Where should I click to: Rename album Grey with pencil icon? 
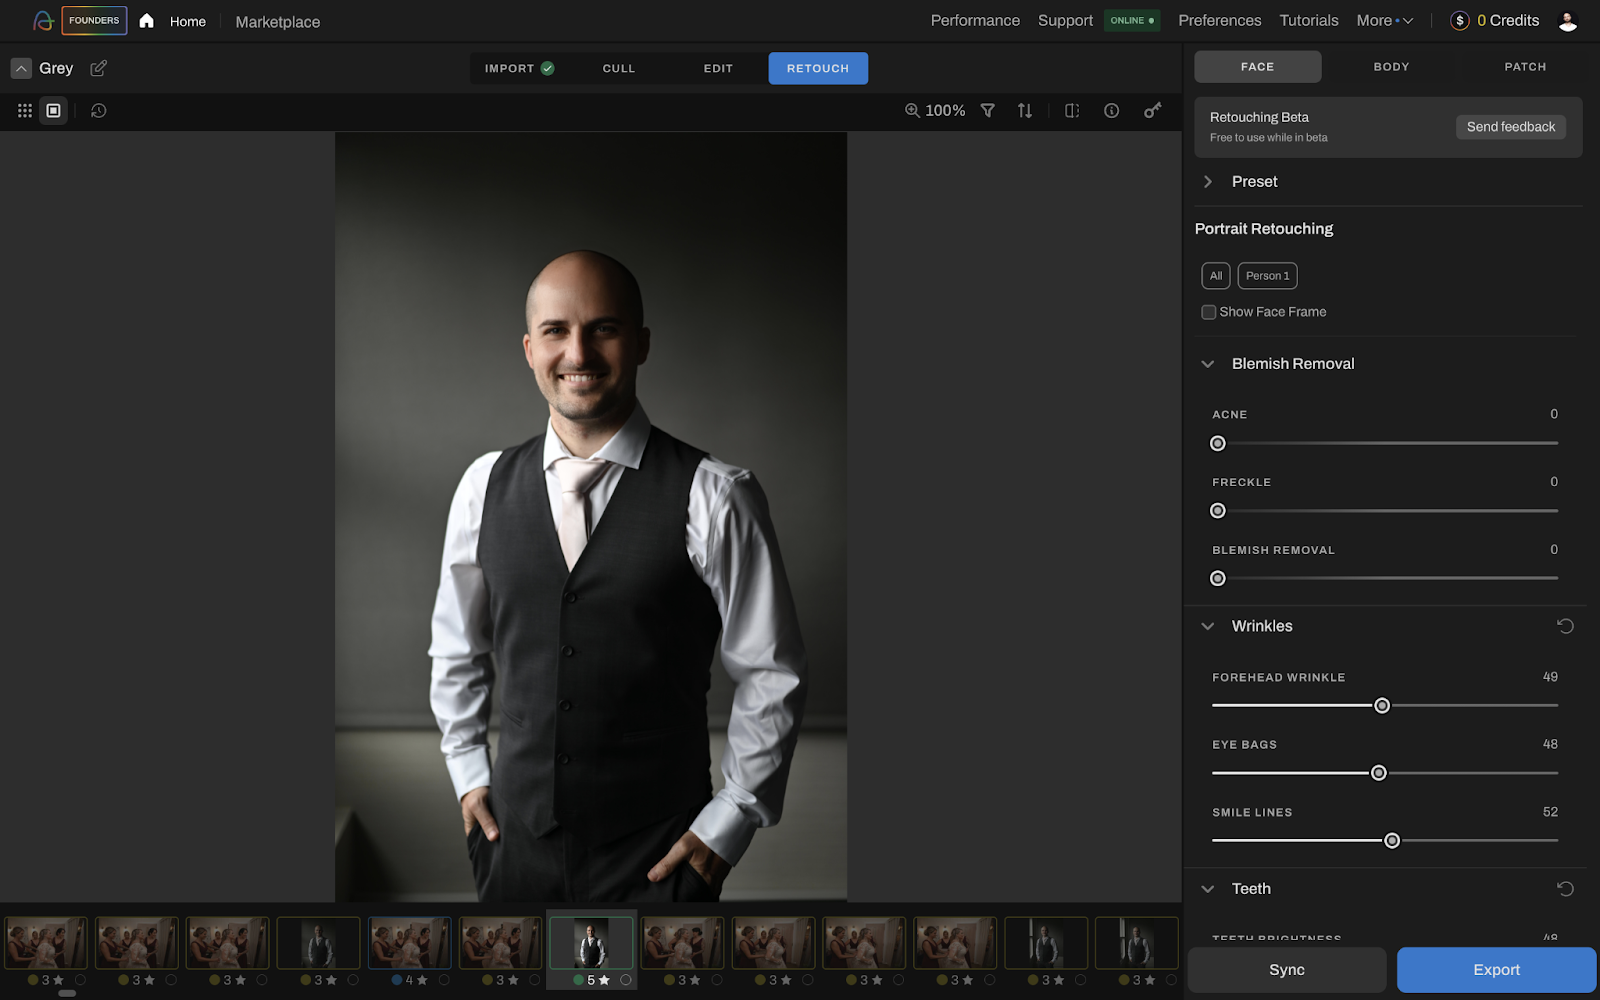98,68
